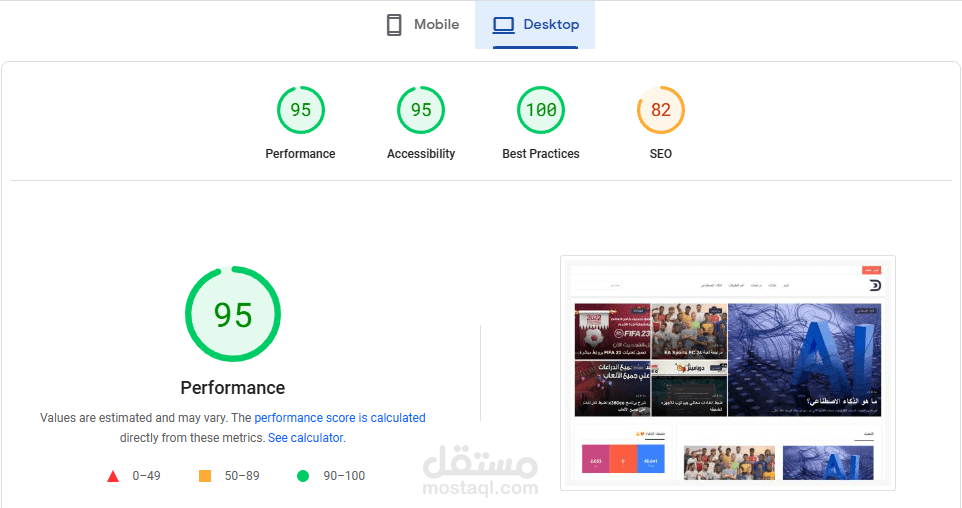Click the AI hero image in screenshot preview

point(804,360)
